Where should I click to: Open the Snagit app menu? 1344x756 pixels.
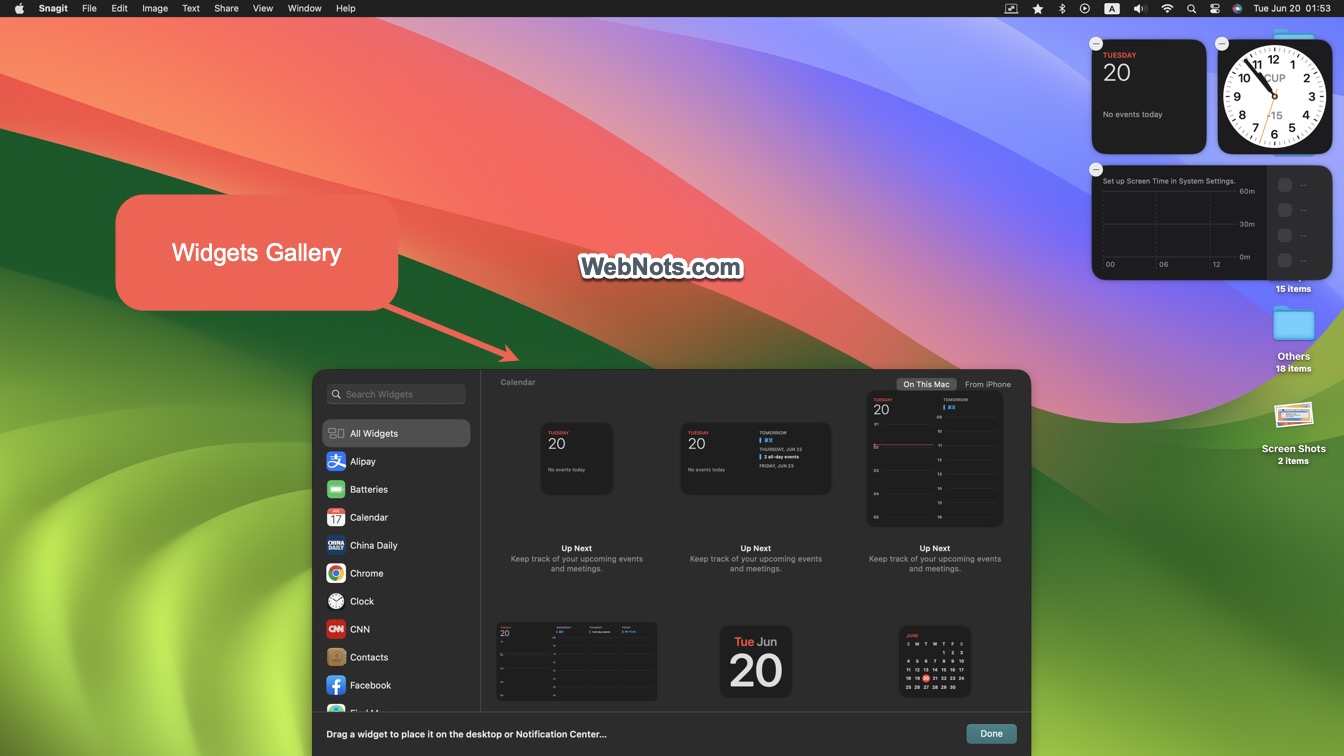click(53, 8)
